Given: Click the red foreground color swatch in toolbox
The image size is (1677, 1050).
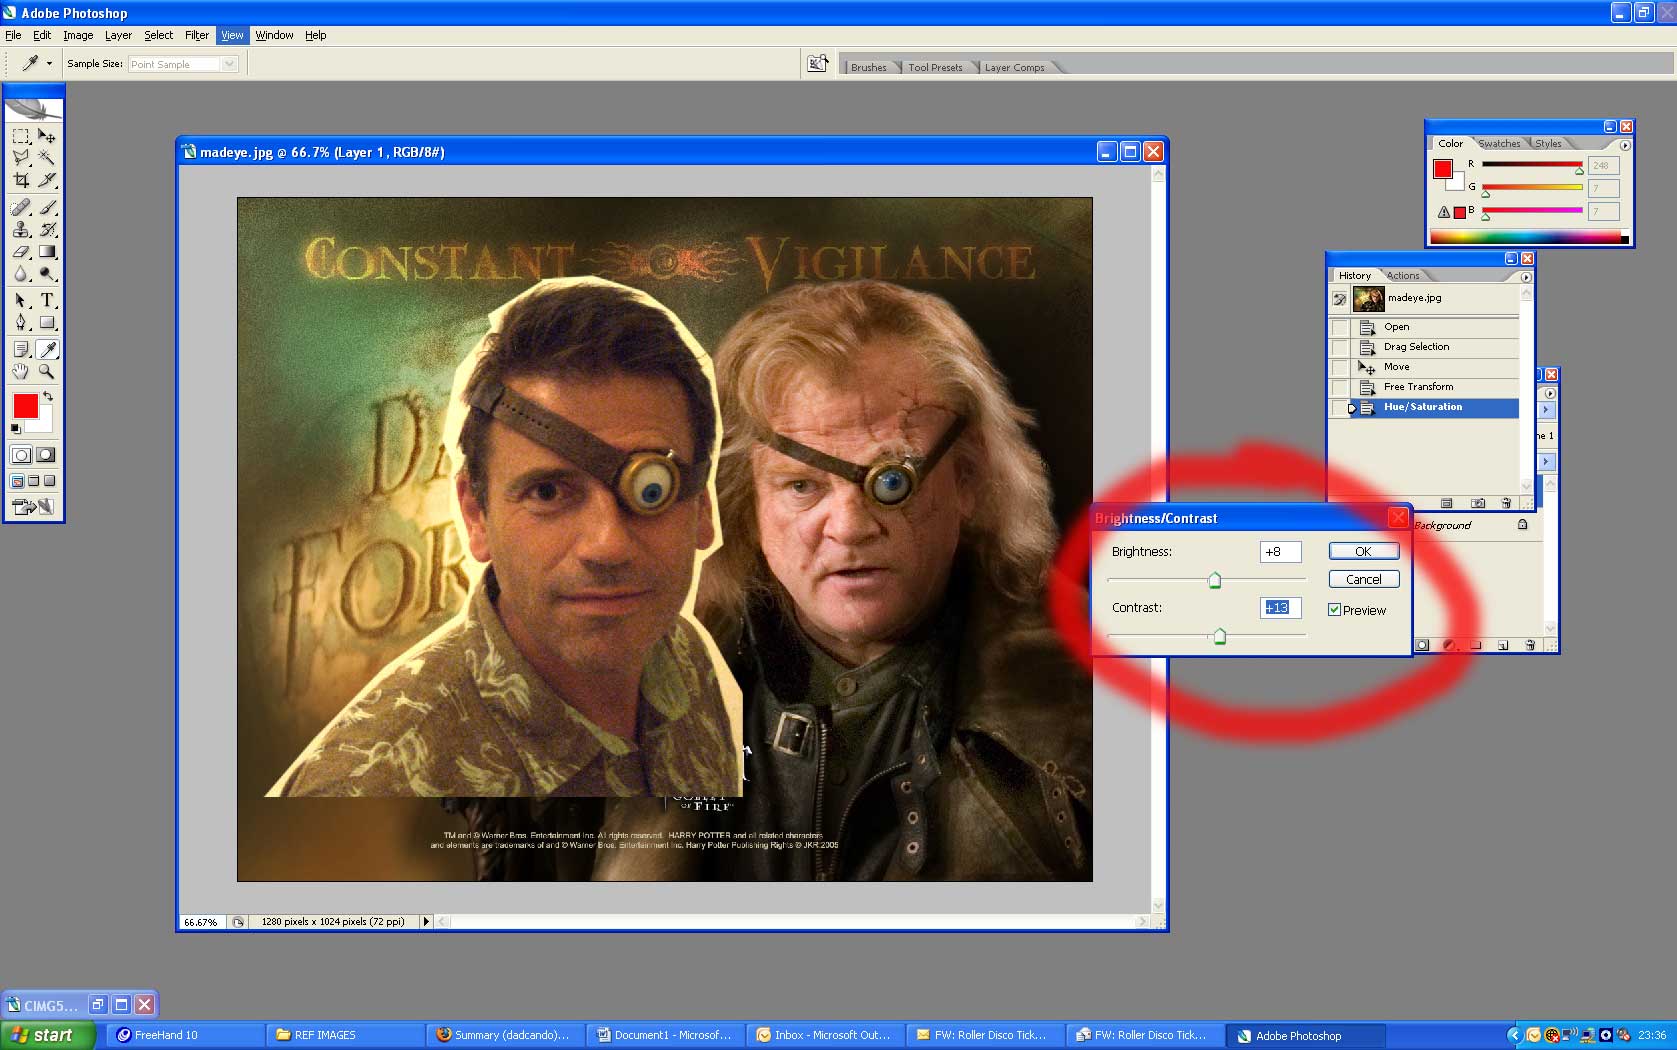Looking at the screenshot, I should click(25, 406).
